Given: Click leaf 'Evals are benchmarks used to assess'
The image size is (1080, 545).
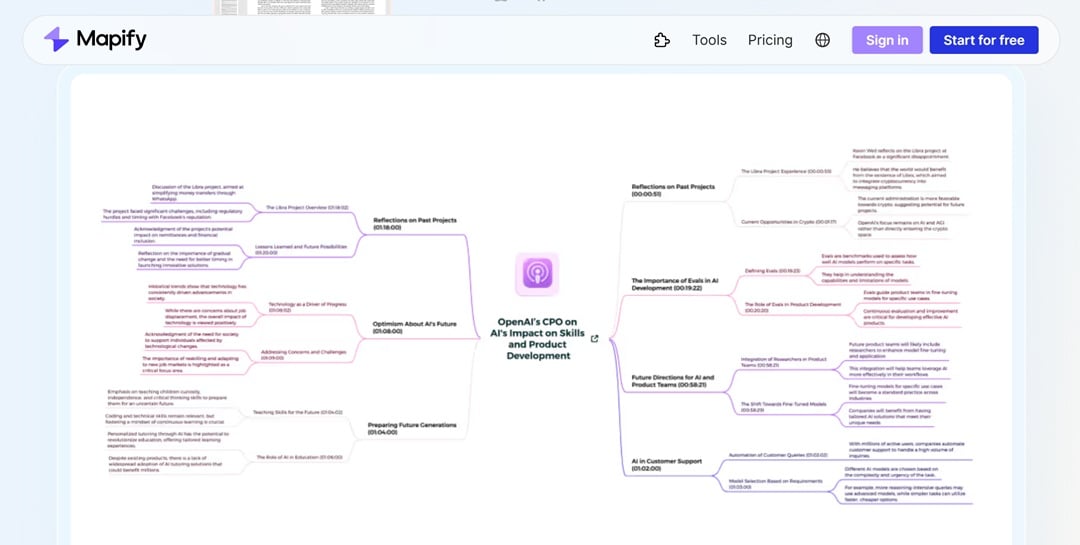Looking at the screenshot, I should pos(869,258).
